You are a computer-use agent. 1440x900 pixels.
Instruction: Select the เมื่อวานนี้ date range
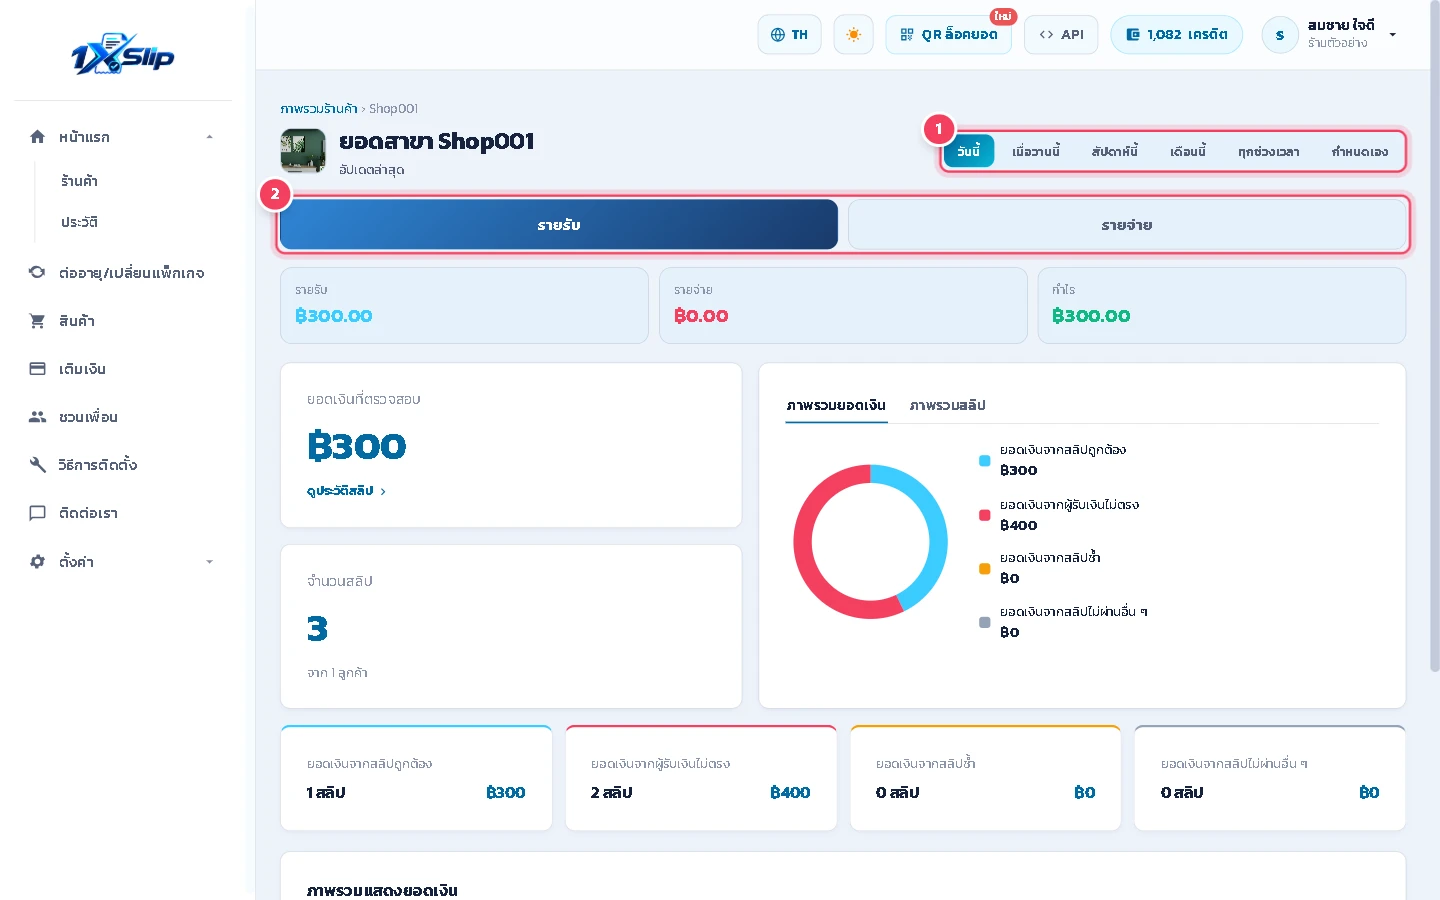[x=1036, y=152]
